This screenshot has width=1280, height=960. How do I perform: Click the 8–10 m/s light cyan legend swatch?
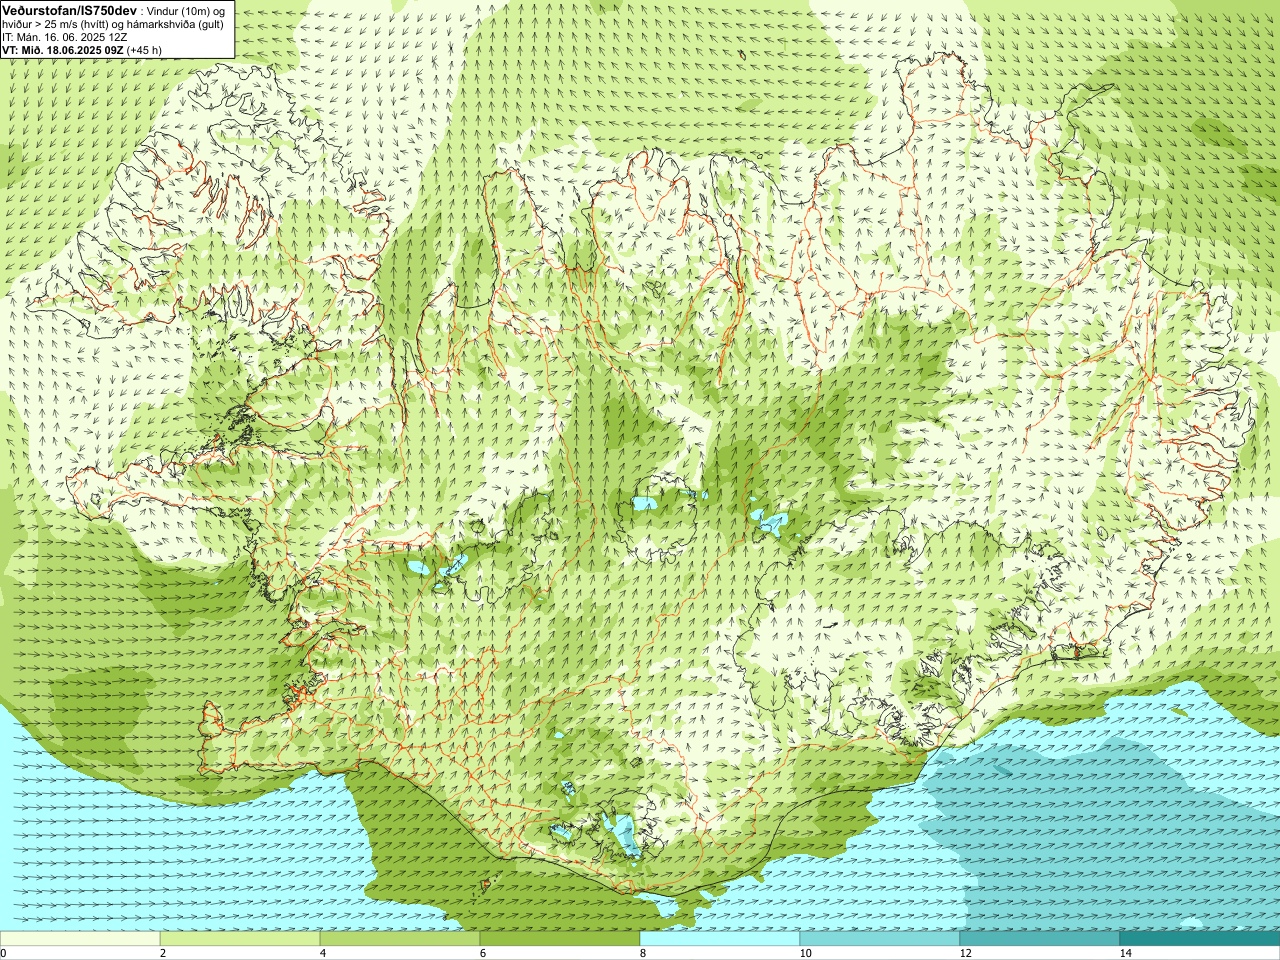tap(720, 939)
